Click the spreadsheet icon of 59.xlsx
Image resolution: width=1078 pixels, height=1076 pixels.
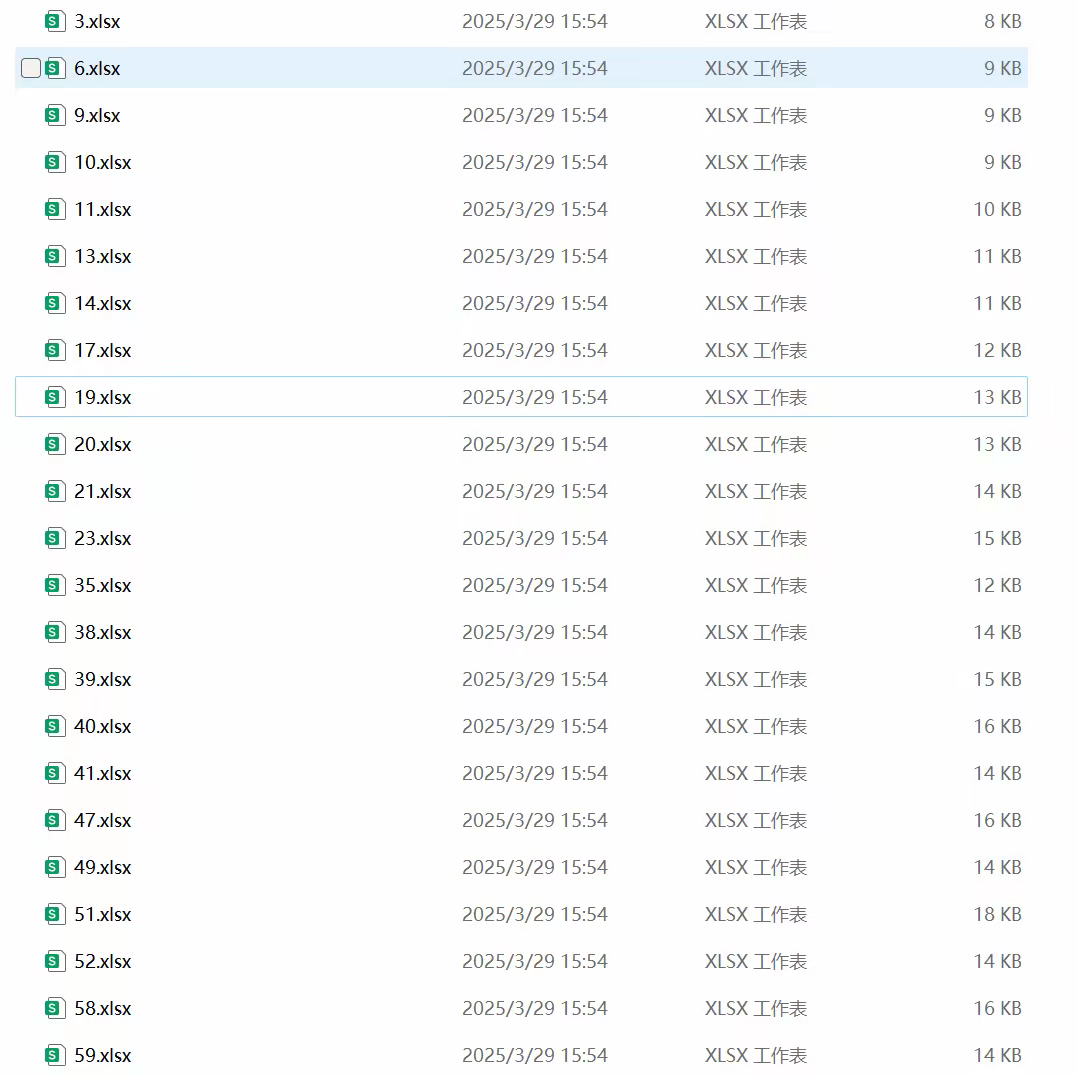click(55, 1055)
